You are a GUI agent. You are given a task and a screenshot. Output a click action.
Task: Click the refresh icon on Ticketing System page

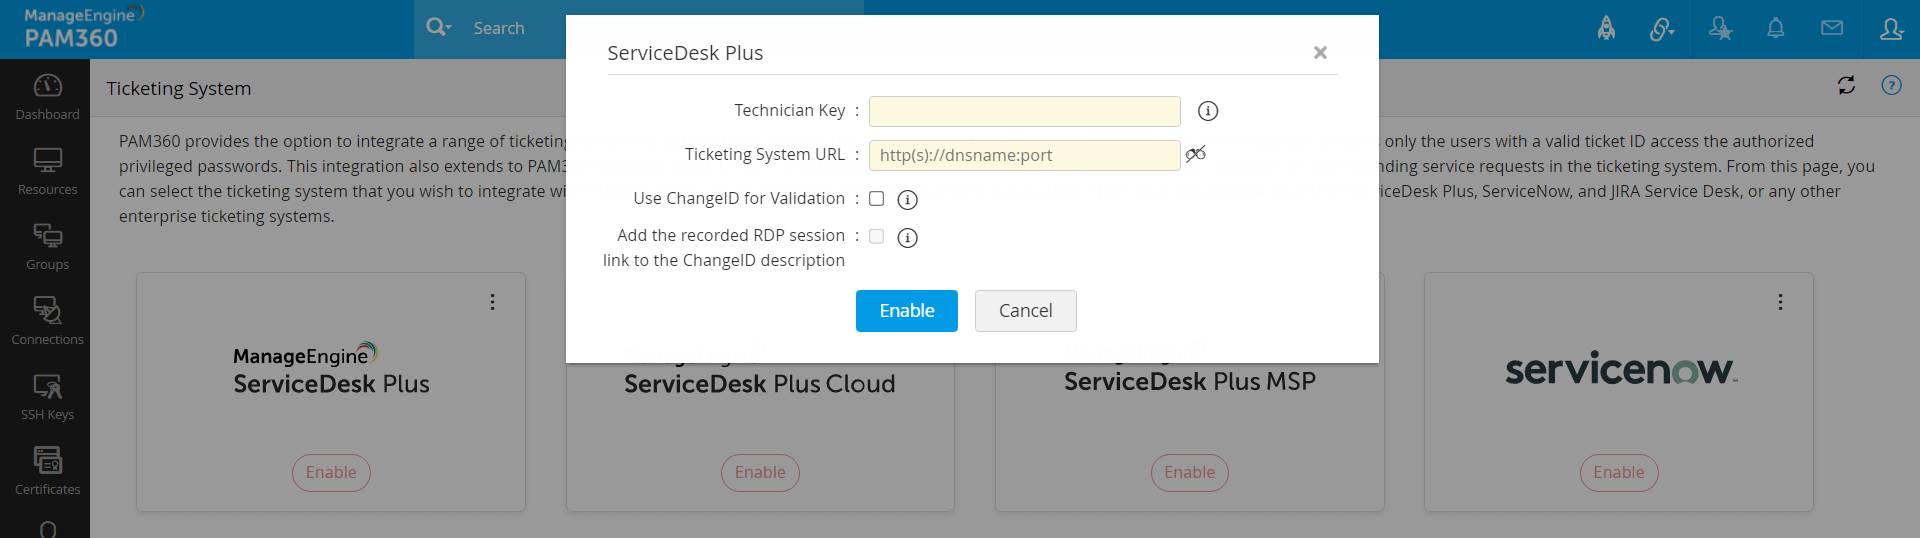coord(1846,86)
